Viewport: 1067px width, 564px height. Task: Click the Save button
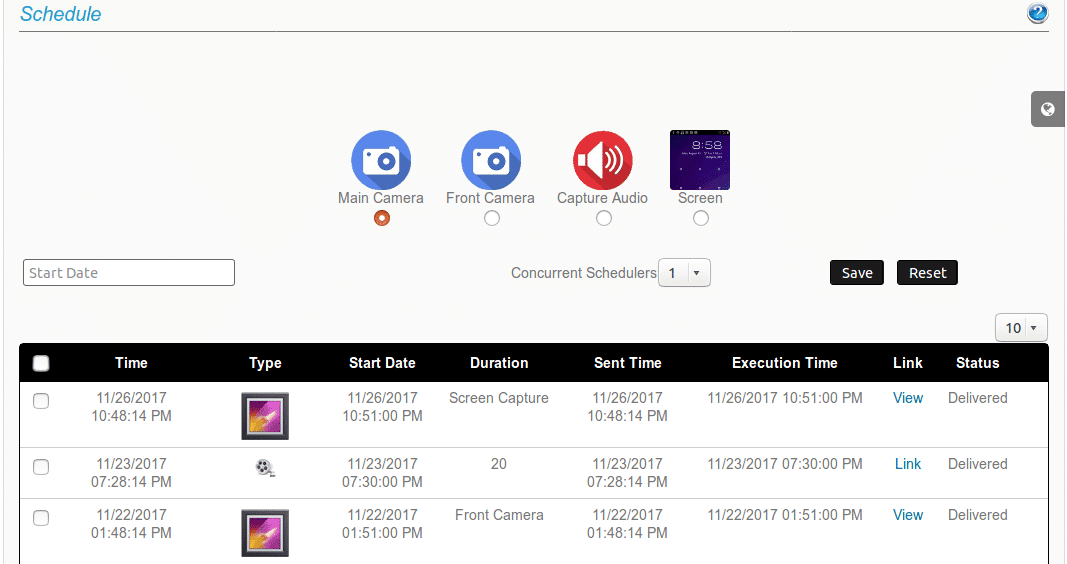[x=857, y=273]
